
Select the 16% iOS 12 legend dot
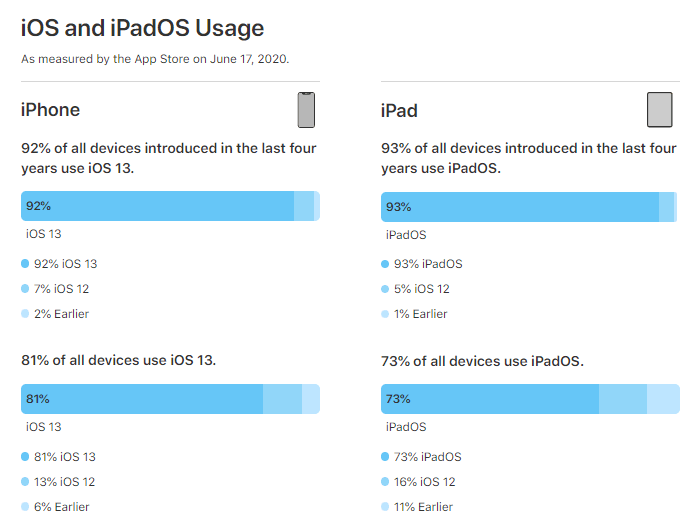tap(385, 482)
